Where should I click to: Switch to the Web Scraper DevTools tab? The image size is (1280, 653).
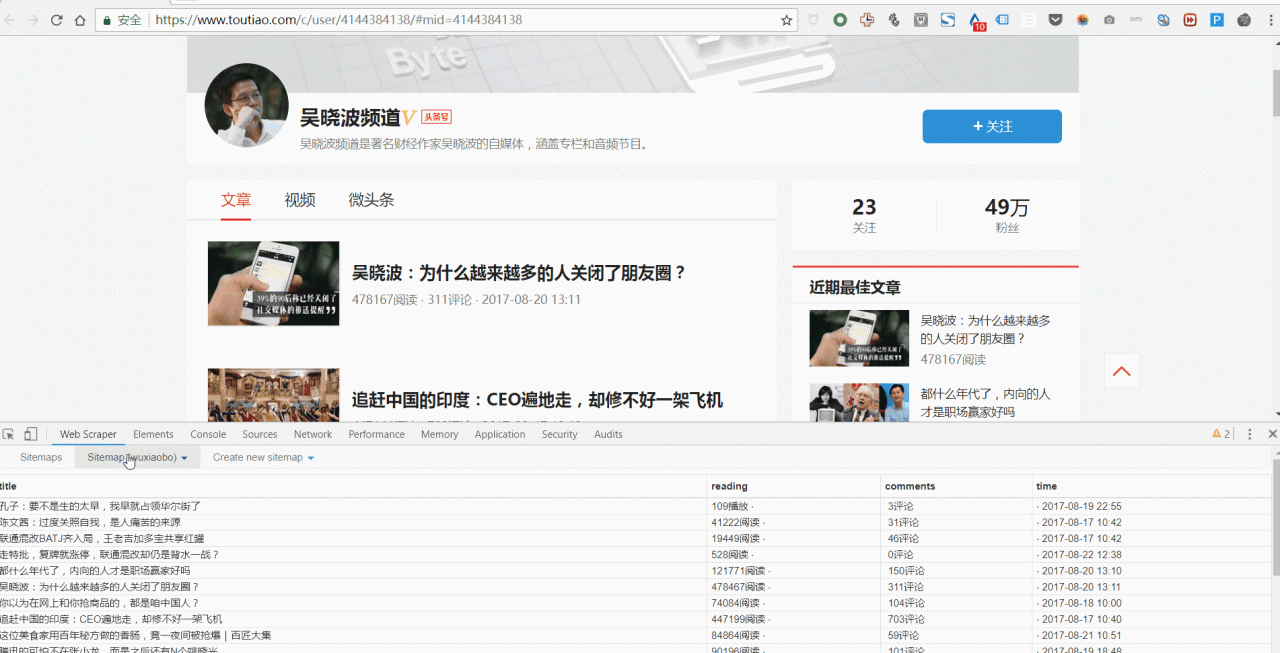point(88,434)
